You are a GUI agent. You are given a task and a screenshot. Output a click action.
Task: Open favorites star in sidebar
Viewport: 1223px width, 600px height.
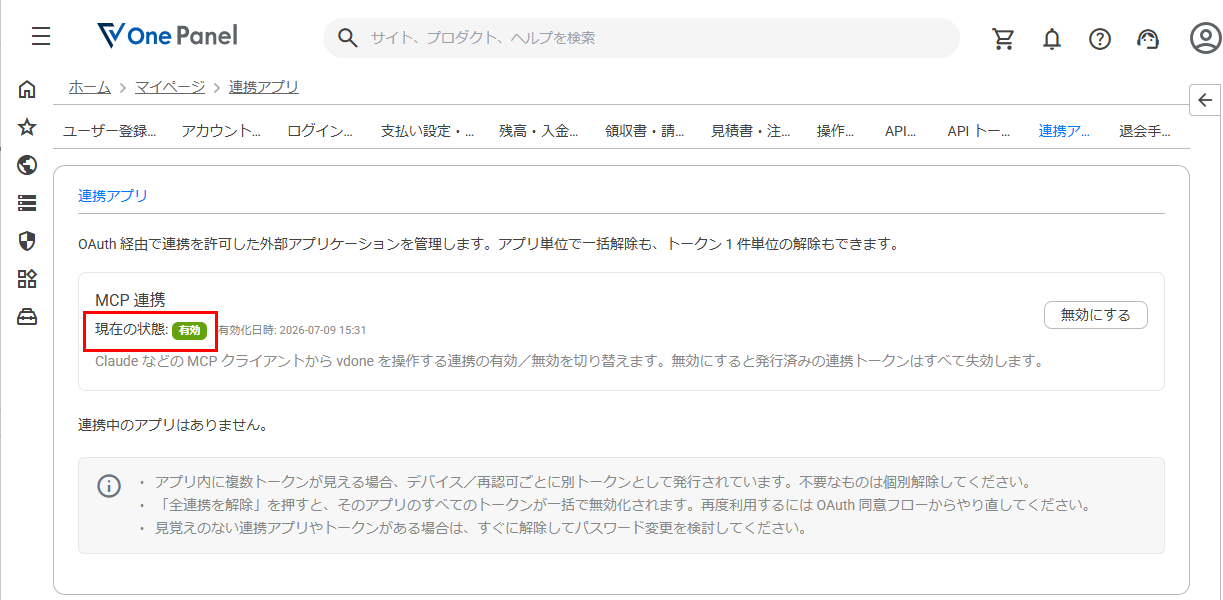pos(27,127)
